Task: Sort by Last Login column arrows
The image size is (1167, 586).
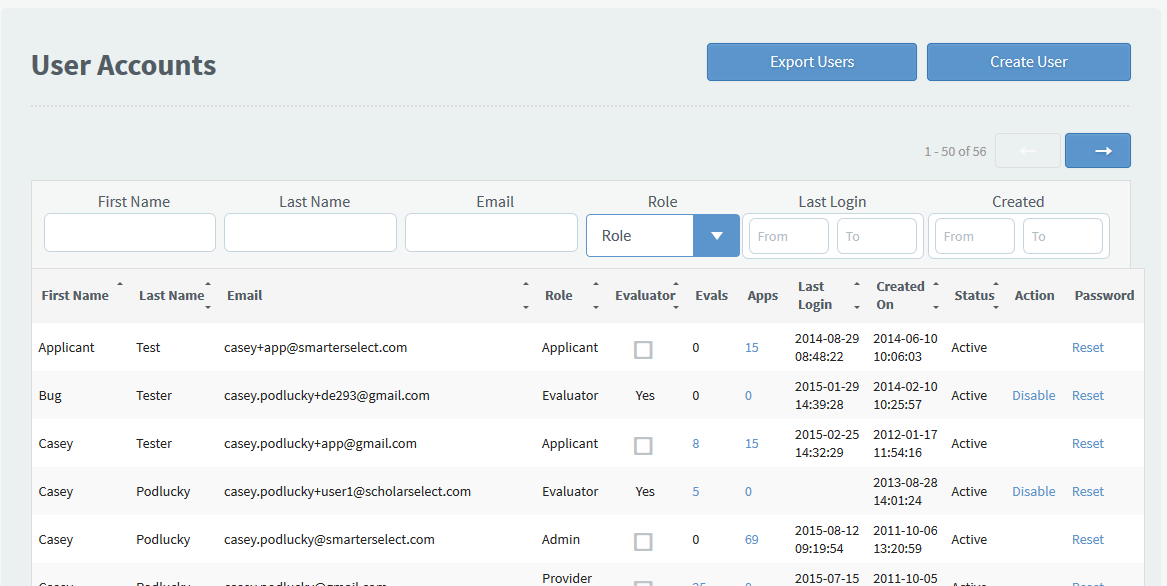Action: (x=857, y=295)
